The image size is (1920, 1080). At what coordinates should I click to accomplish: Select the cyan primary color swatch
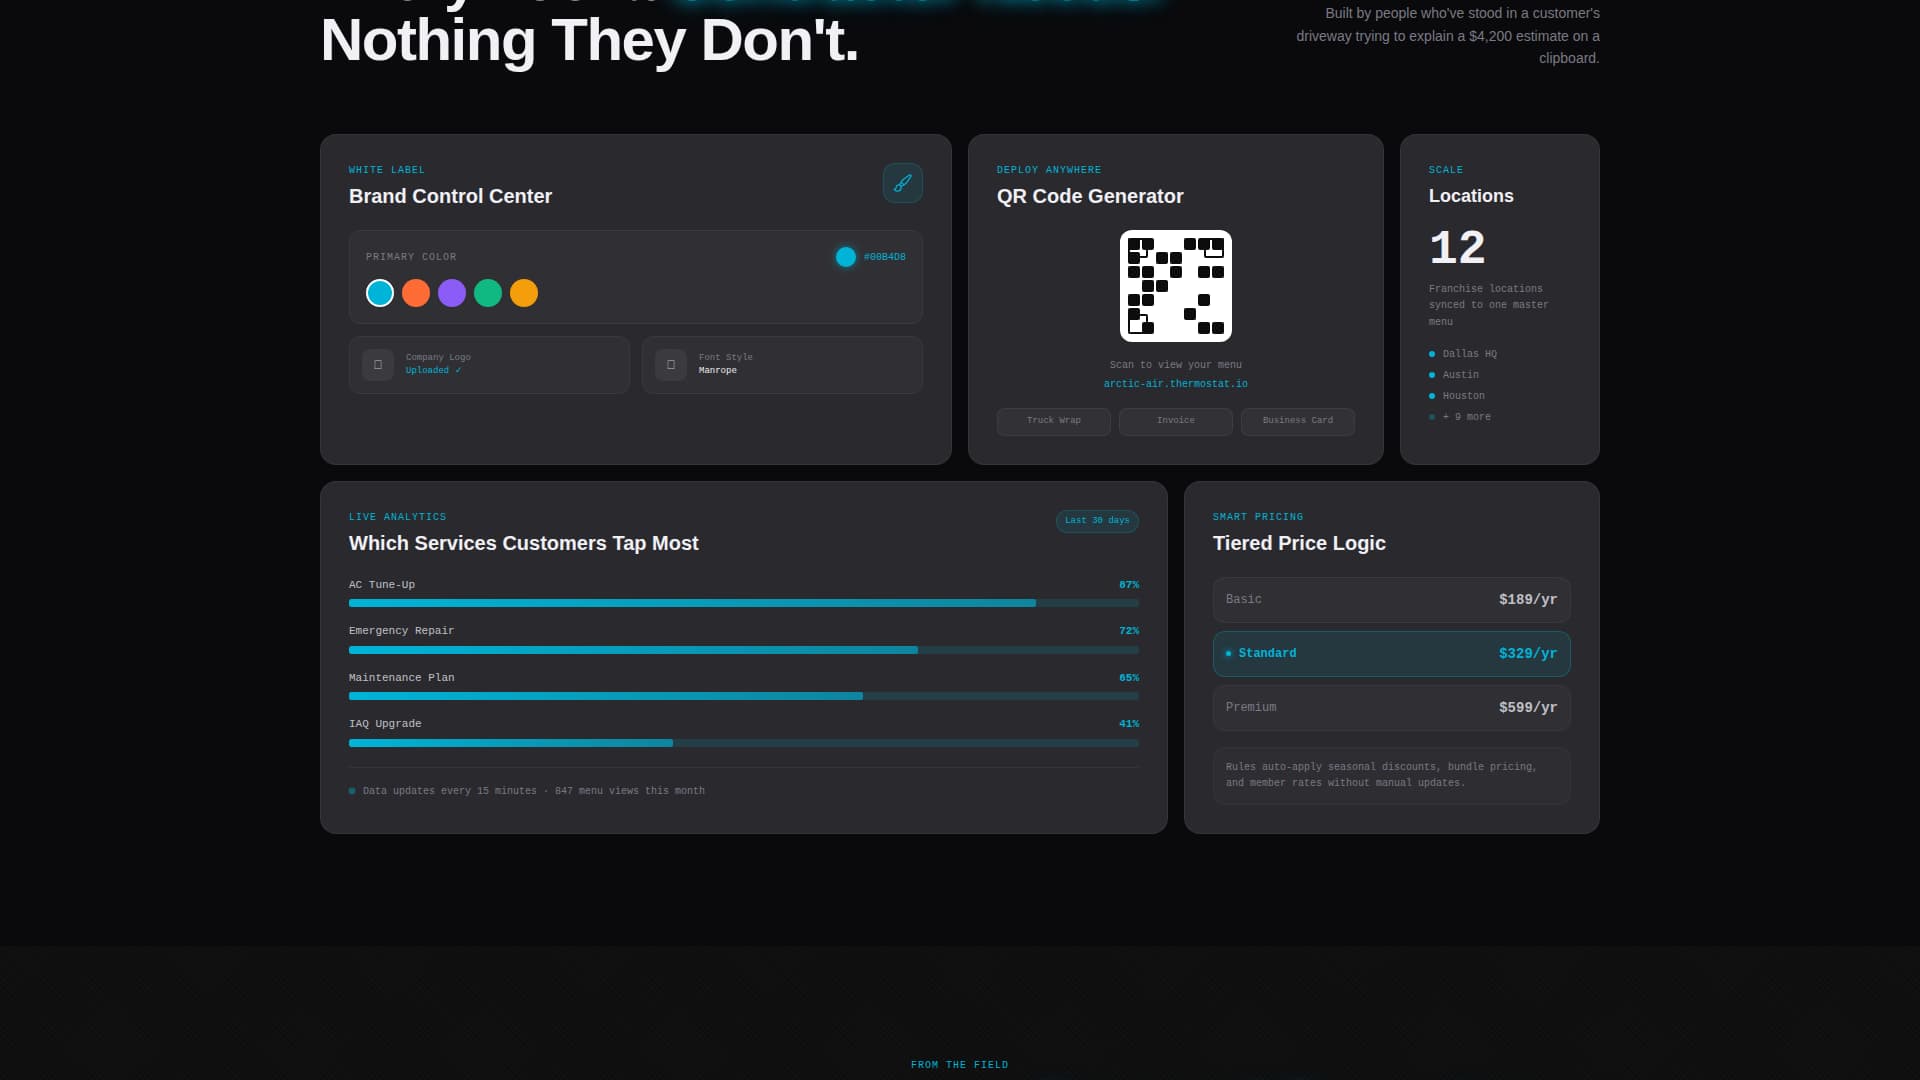380,293
